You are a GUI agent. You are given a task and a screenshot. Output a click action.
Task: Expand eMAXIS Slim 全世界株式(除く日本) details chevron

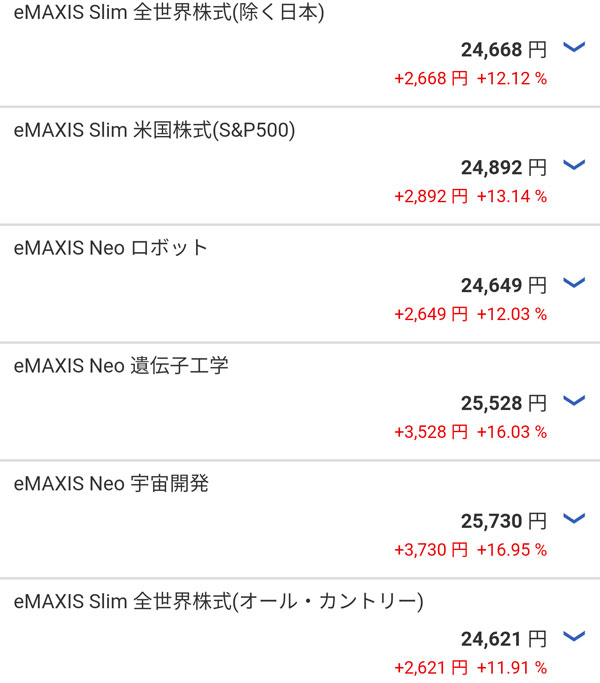click(573, 47)
